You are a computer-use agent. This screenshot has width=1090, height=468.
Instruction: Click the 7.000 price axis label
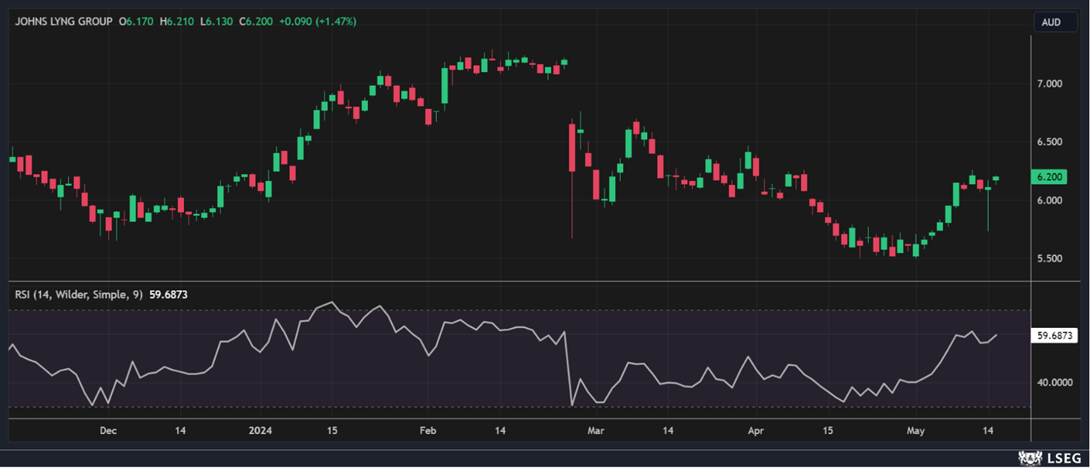[1050, 83]
